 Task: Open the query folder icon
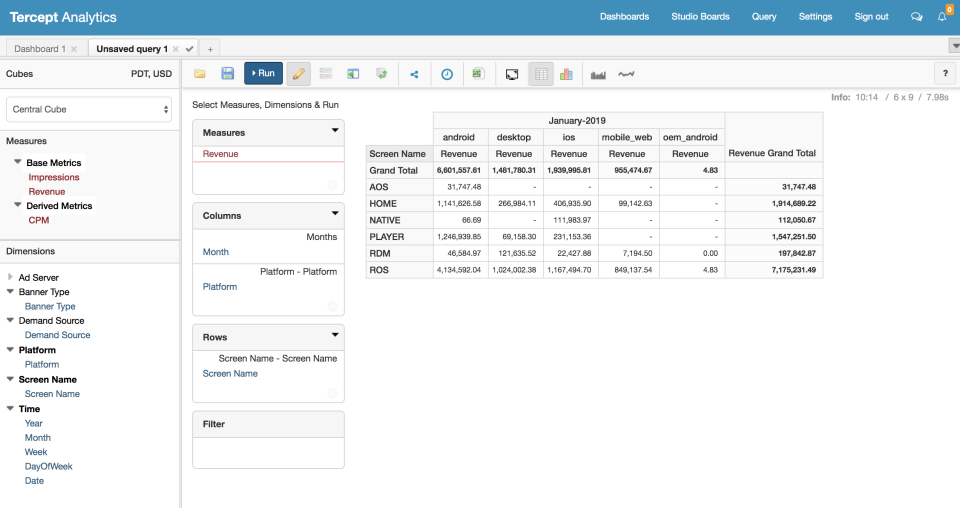pos(200,73)
